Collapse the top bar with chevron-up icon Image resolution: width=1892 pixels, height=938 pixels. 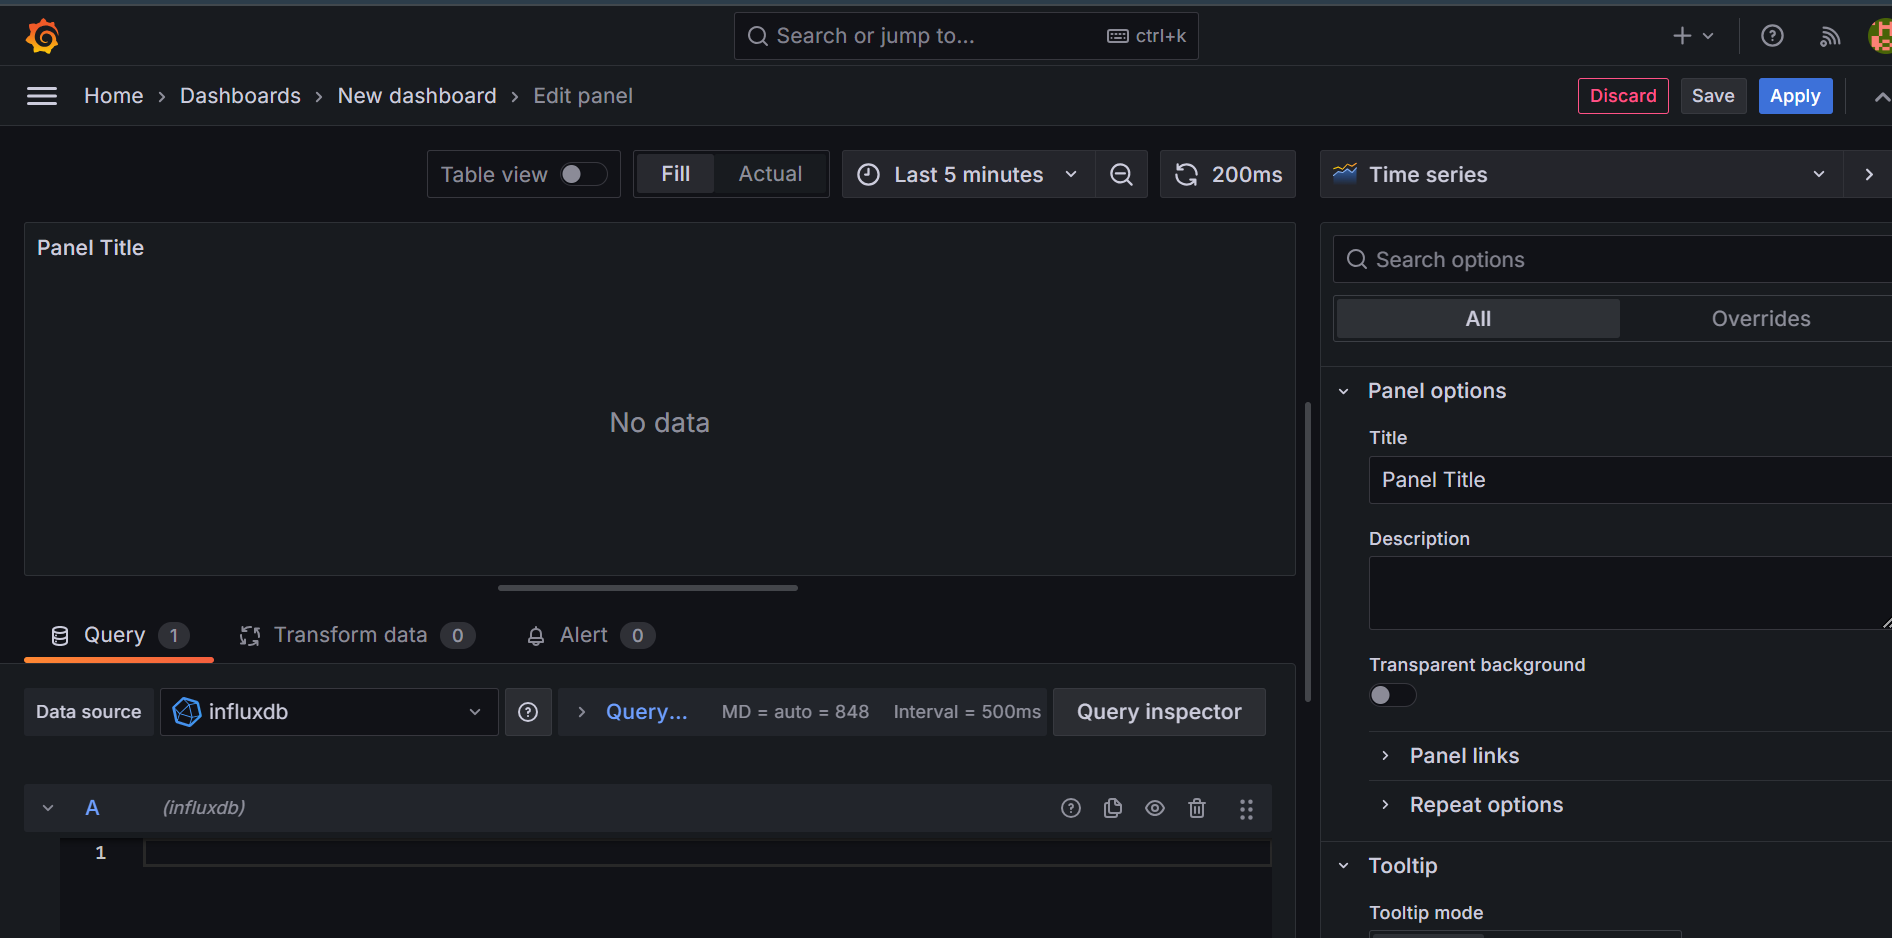(1881, 97)
